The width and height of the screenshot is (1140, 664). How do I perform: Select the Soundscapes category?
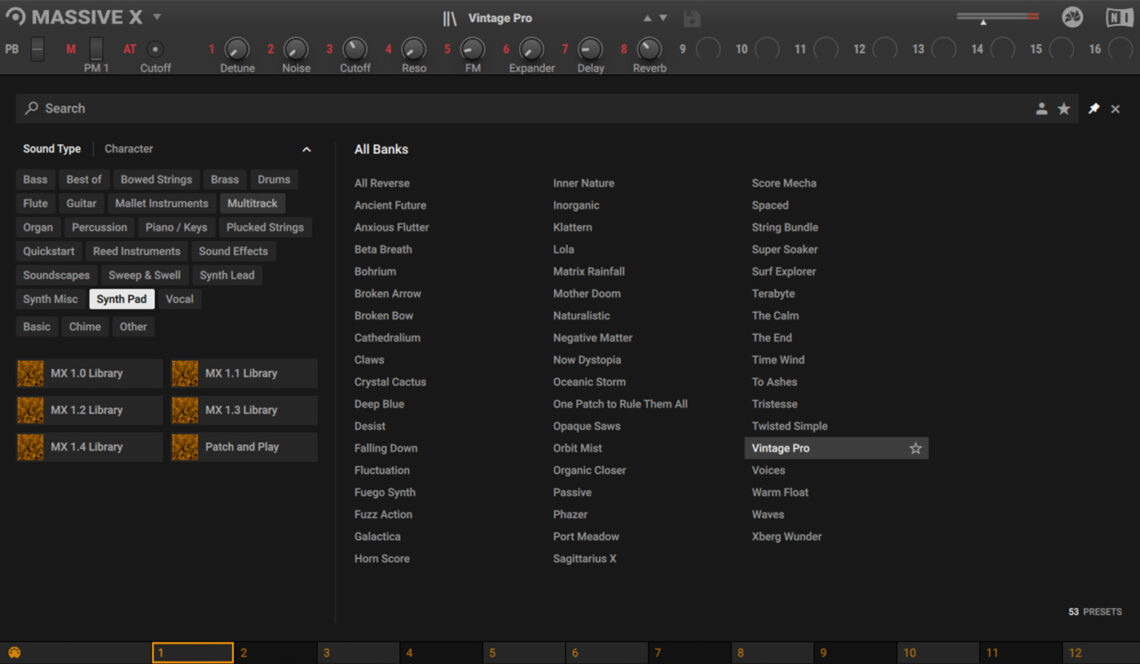55,274
